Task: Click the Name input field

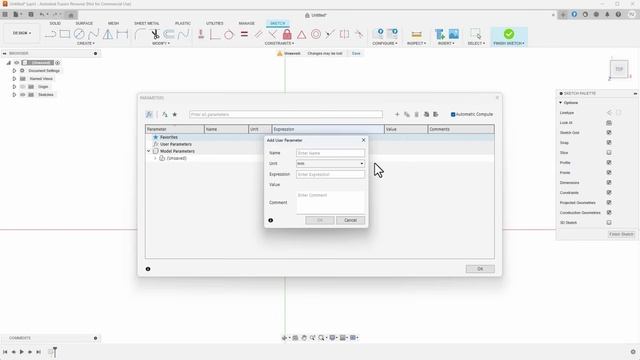Action: point(330,153)
